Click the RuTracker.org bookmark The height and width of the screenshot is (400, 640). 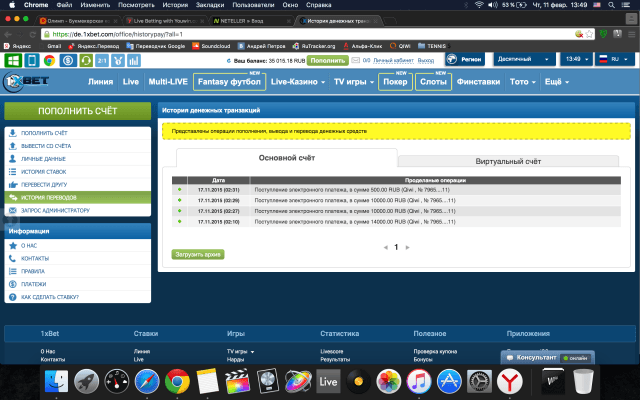click(314, 46)
